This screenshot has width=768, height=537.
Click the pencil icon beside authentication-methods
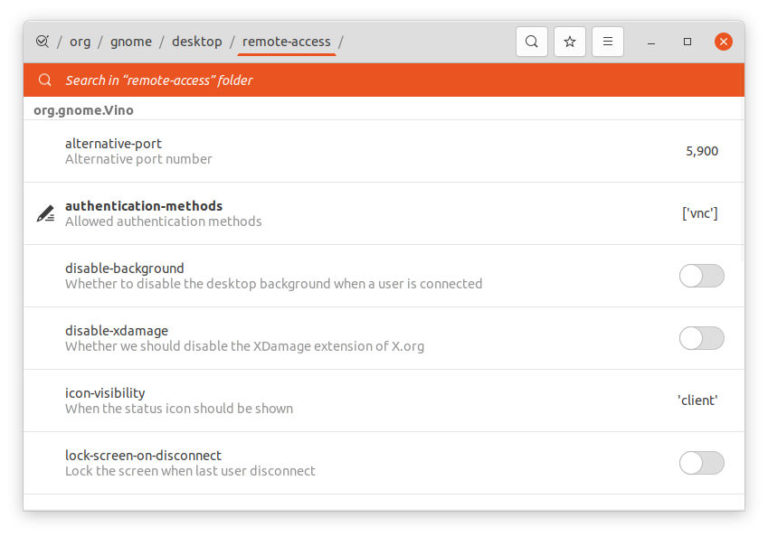pyautogui.click(x=45, y=213)
